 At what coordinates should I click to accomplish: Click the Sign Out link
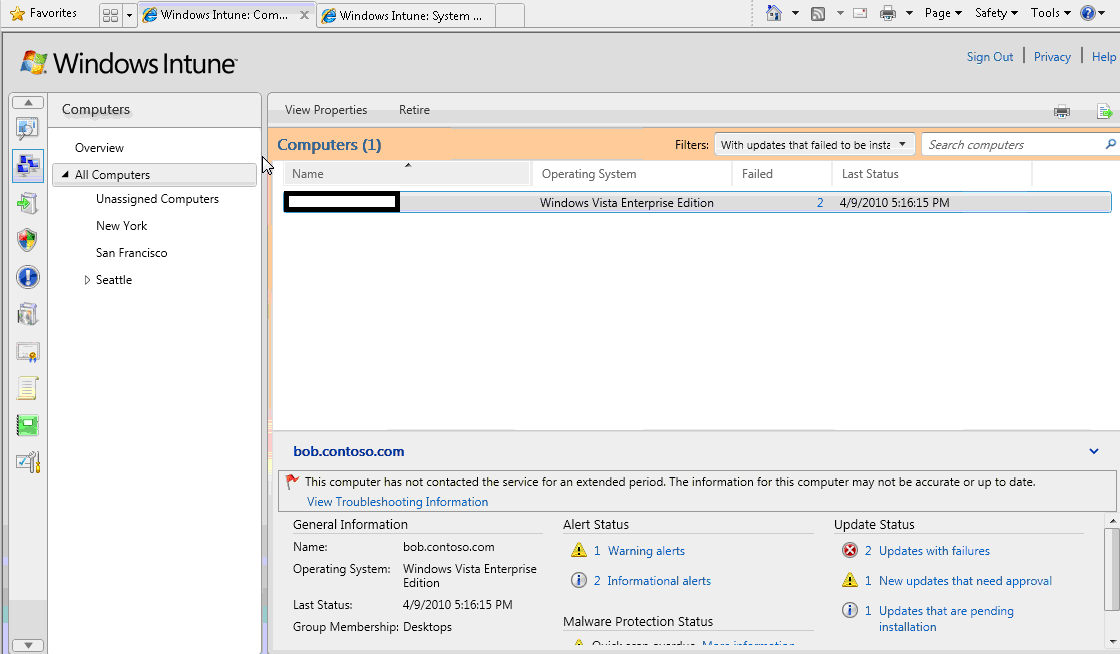(989, 56)
